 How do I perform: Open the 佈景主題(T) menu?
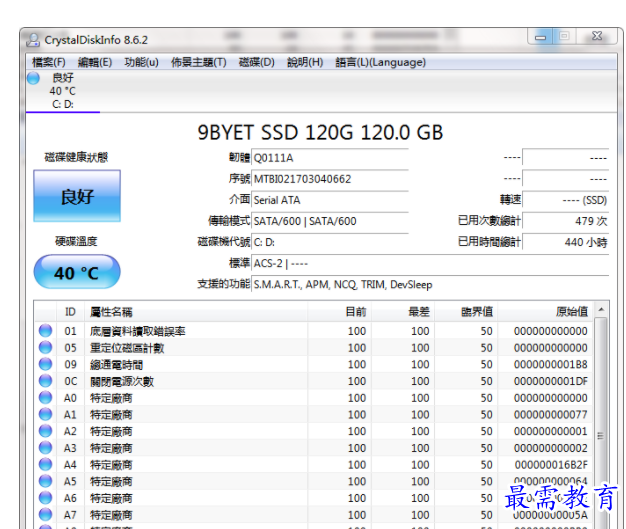(198, 62)
